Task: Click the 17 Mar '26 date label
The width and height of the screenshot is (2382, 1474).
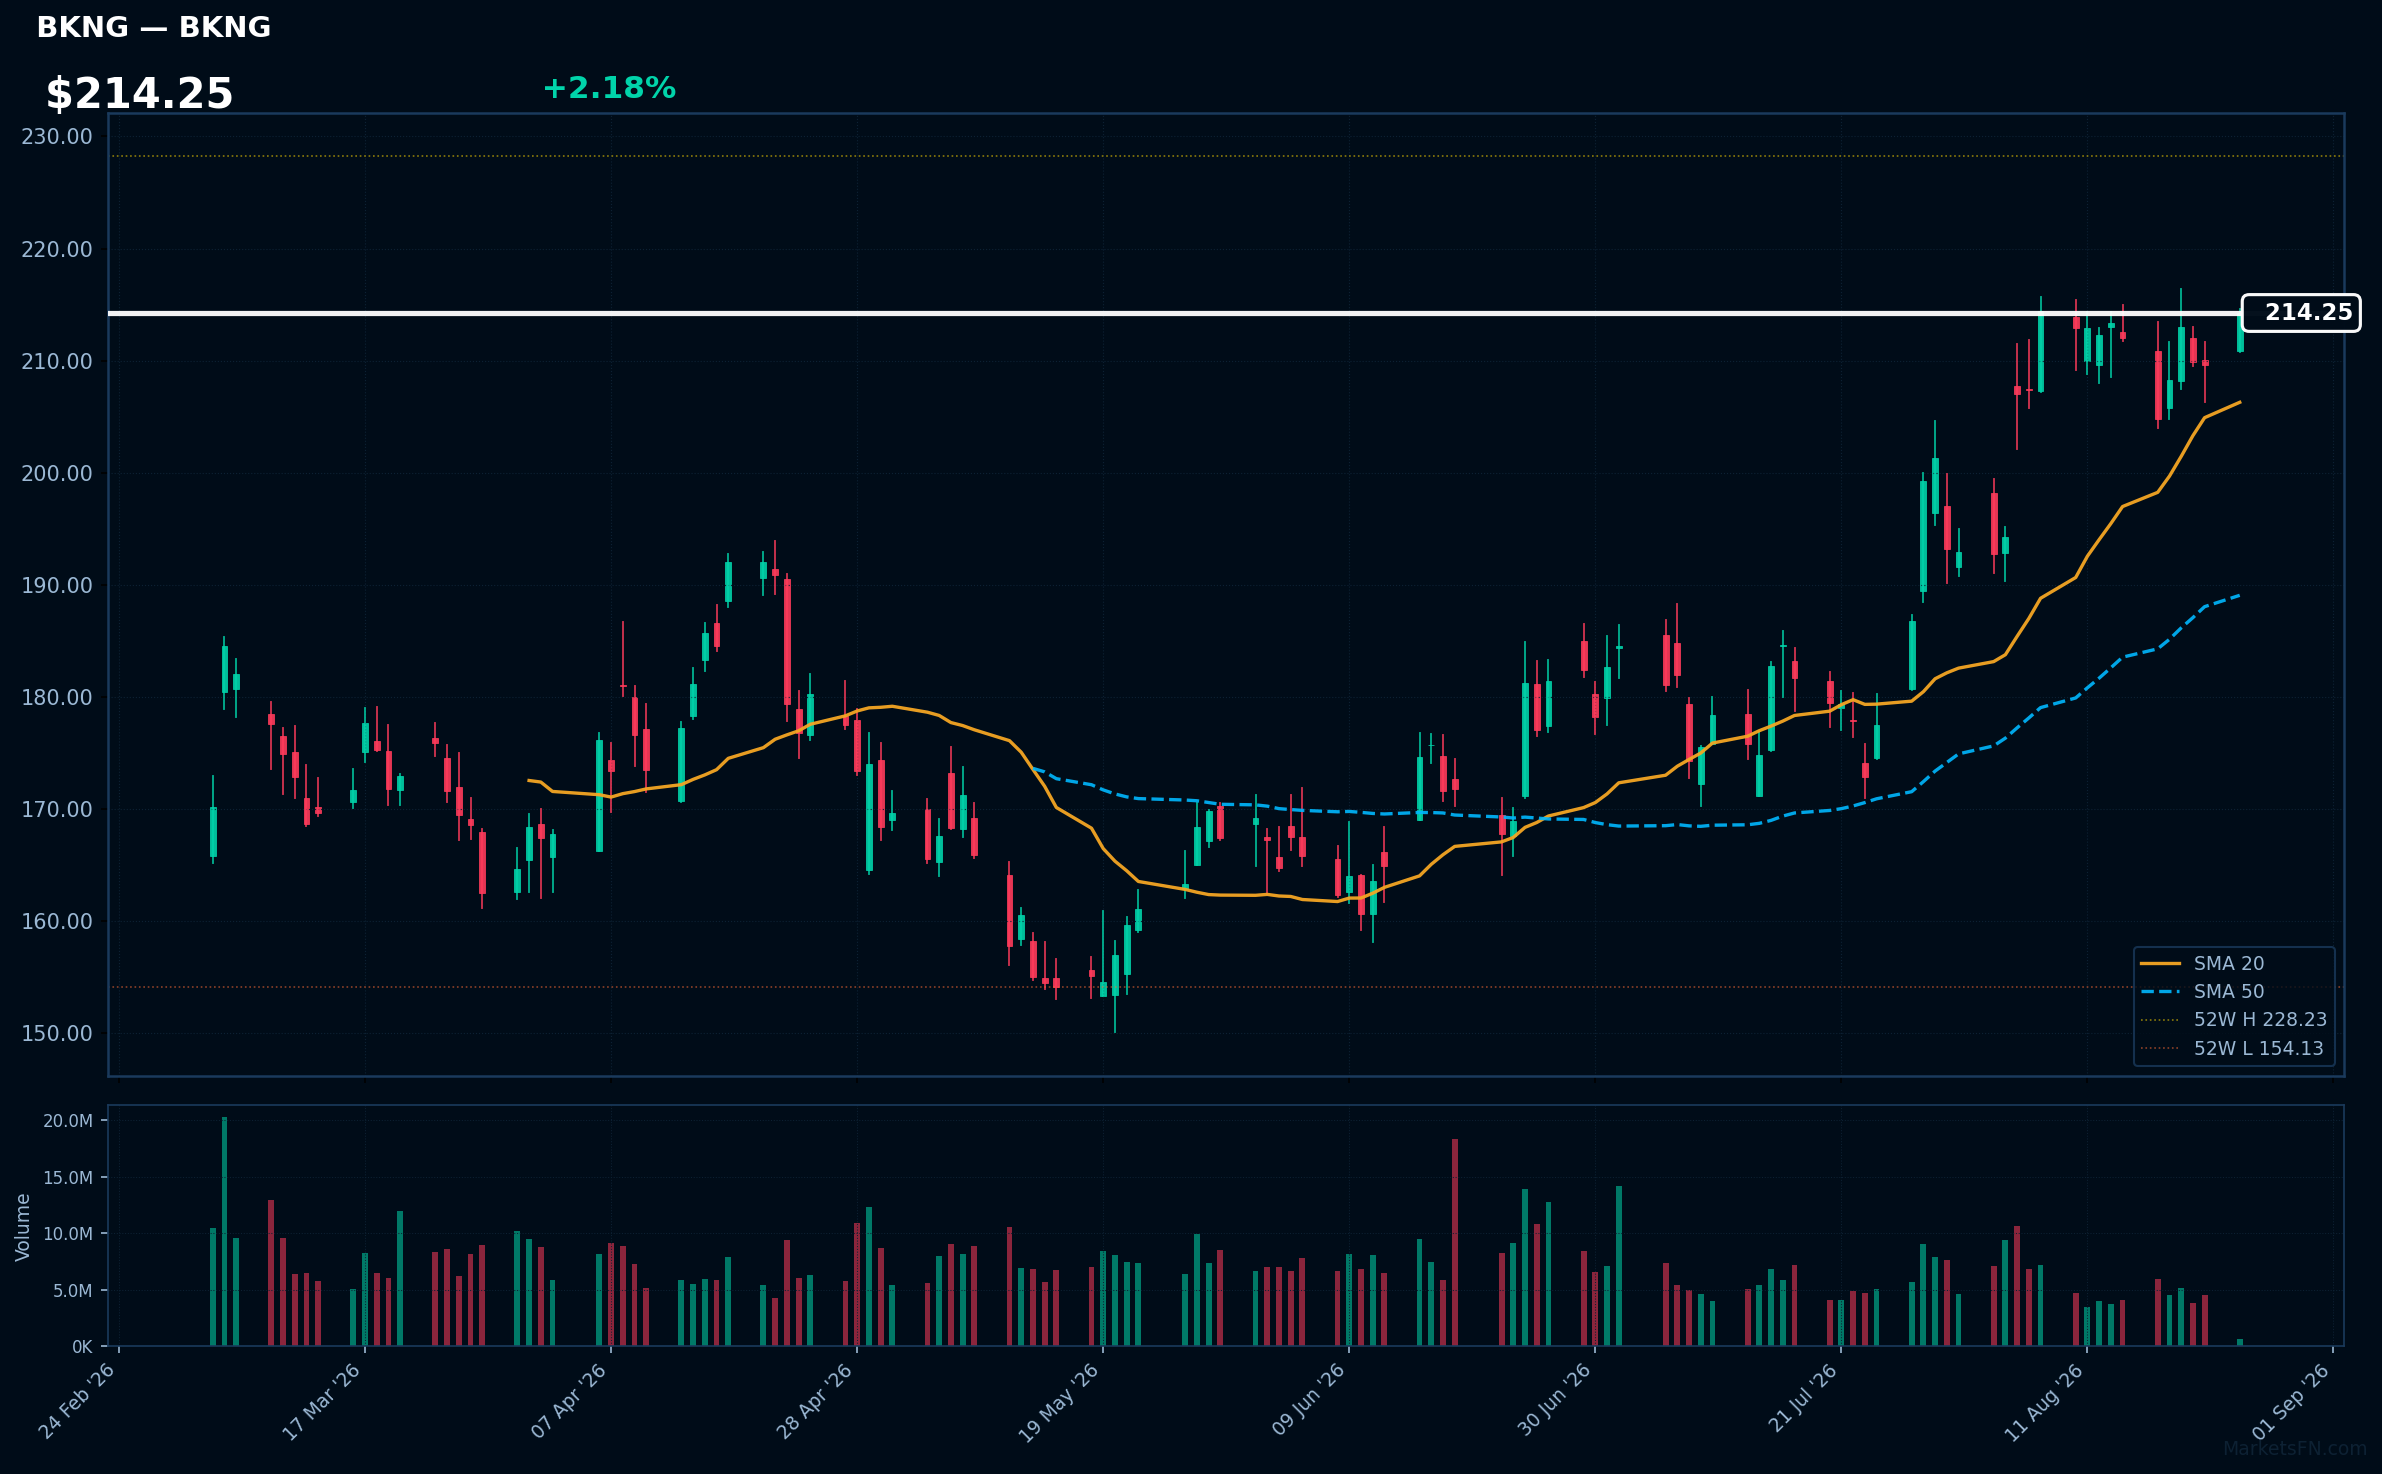Action: coord(321,1401)
